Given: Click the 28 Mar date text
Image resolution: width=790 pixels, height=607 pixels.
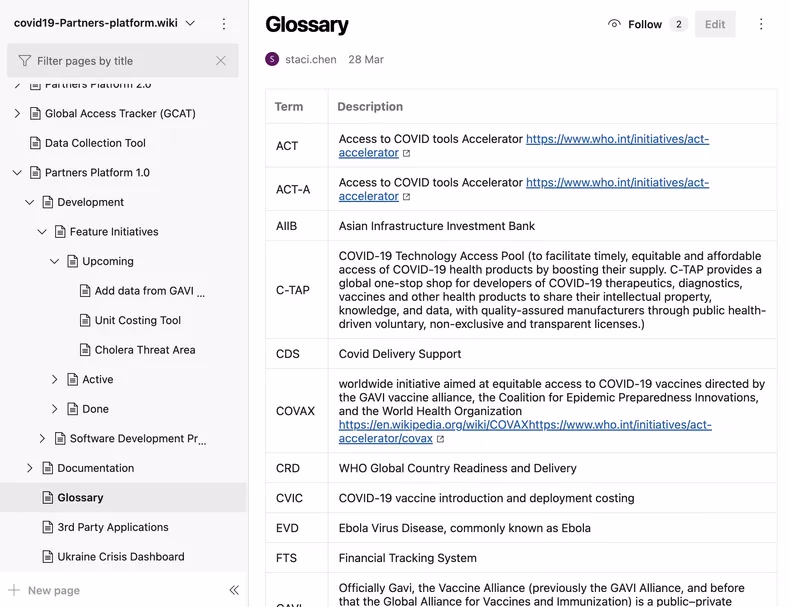Looking at the screenshot, I should coord(366,59).
